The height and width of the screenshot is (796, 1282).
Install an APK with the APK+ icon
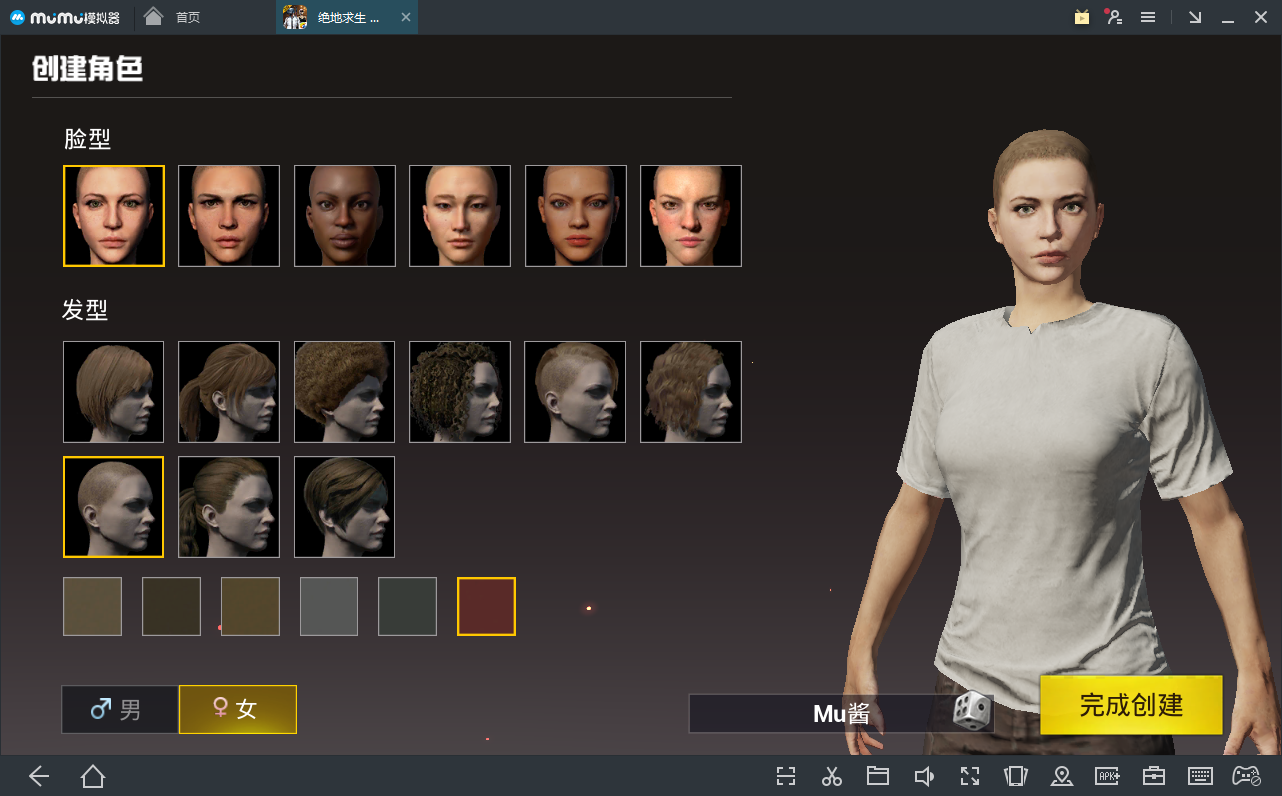tap(1108, 776)
